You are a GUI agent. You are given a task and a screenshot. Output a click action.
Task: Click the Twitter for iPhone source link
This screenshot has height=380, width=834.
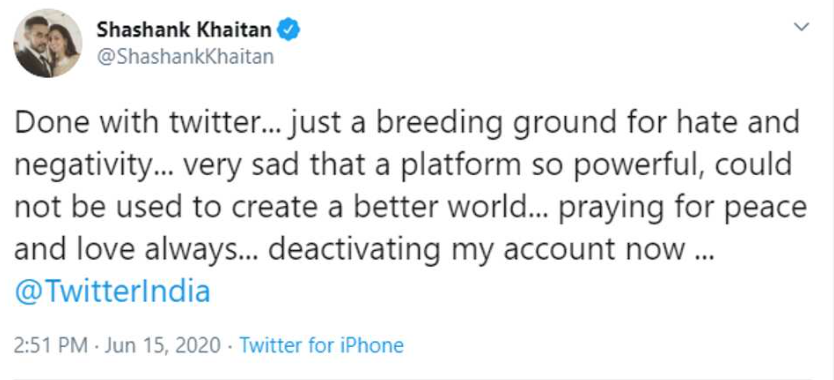pyautogui.click(x=321, y=345)
